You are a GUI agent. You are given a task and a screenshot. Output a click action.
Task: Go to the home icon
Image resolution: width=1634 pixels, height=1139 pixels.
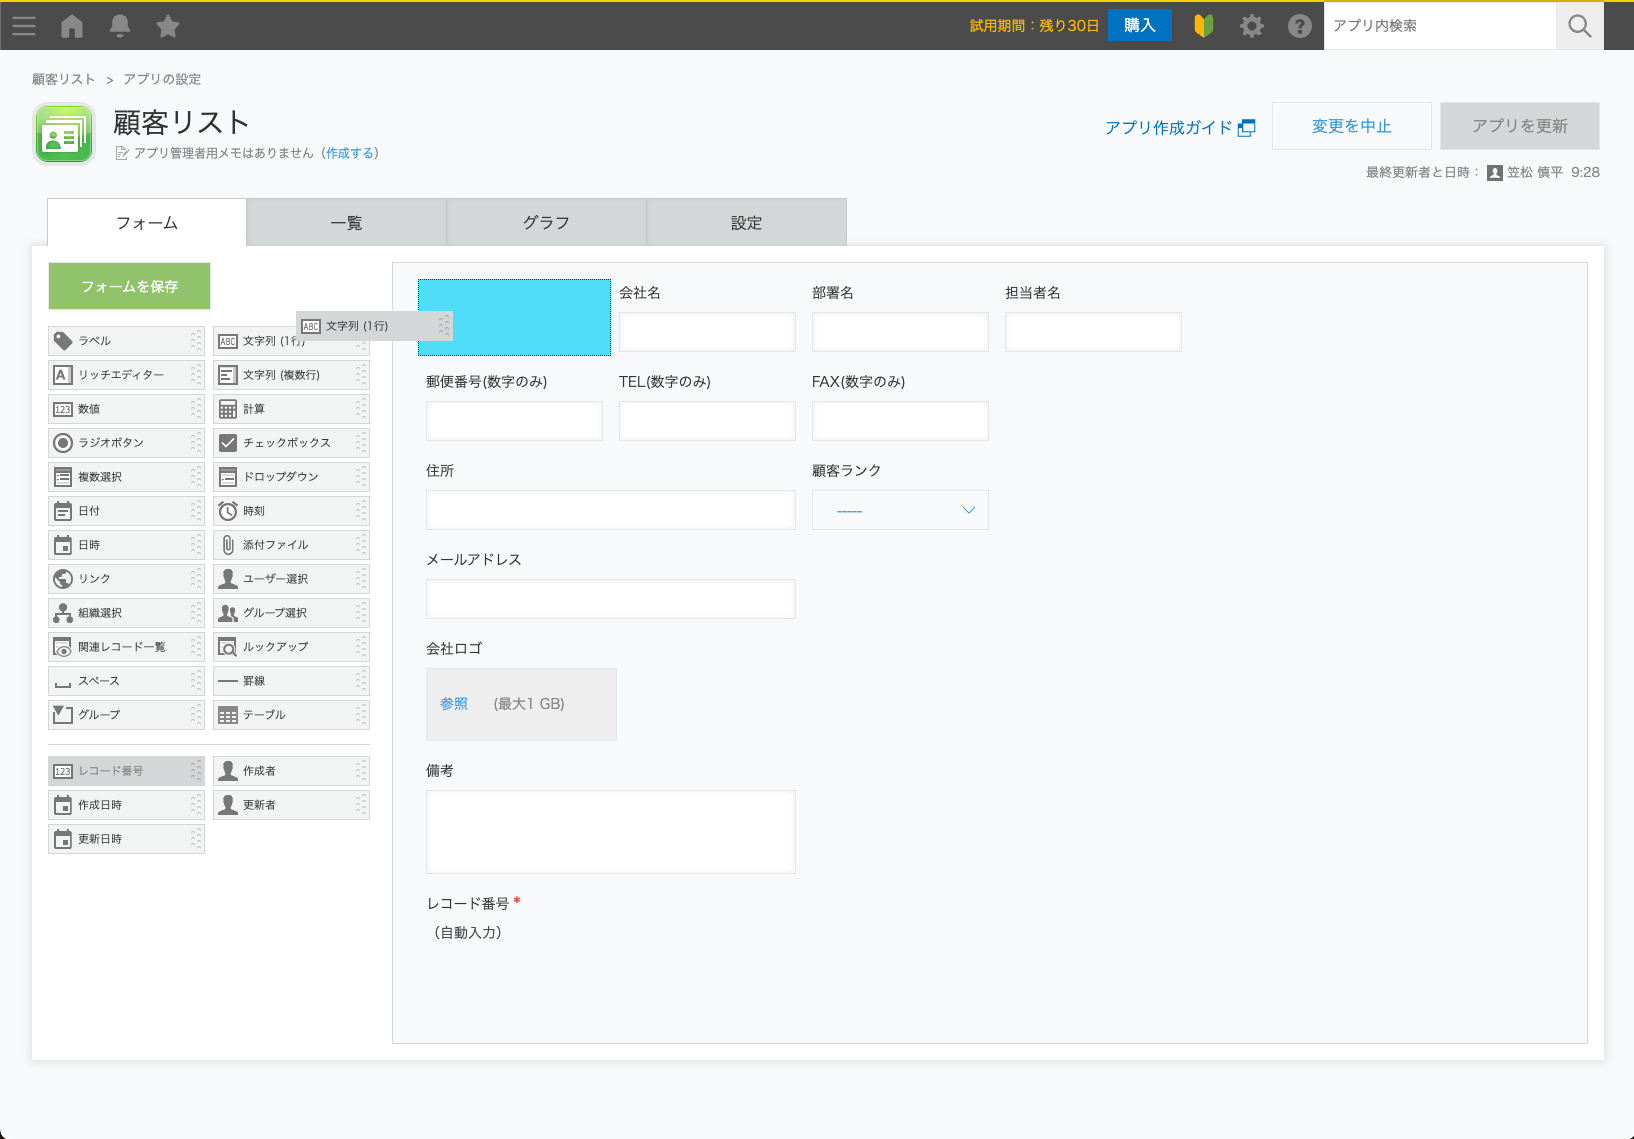(72, 26)
